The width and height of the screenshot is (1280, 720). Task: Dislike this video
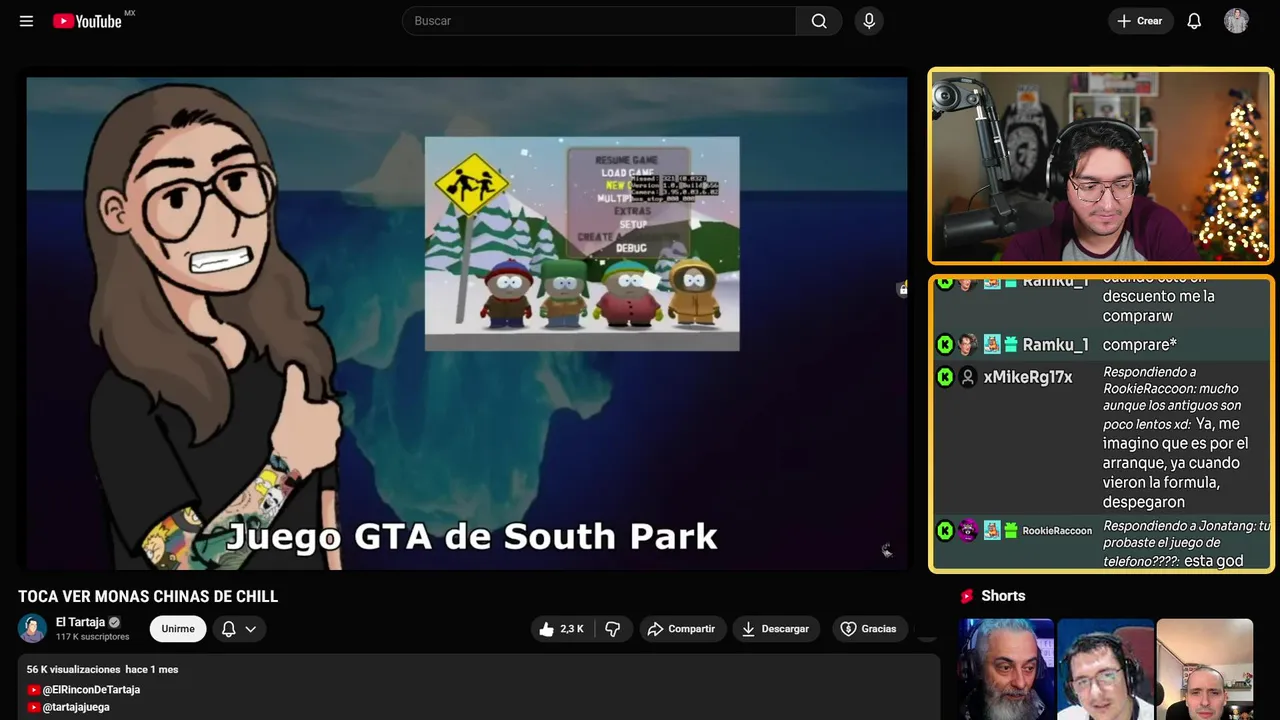[613, 629]
